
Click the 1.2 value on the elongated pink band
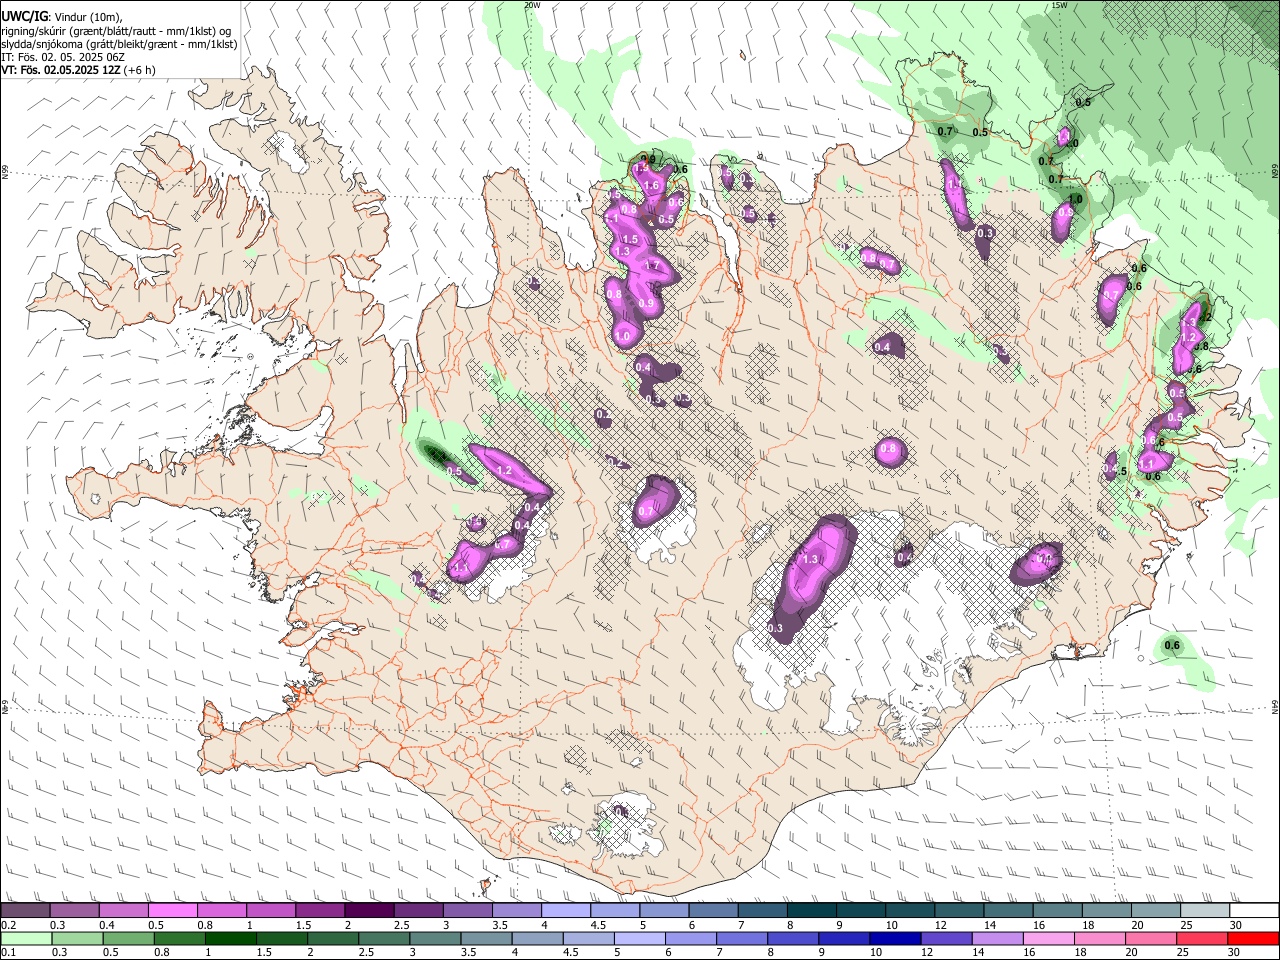(504, 470)
